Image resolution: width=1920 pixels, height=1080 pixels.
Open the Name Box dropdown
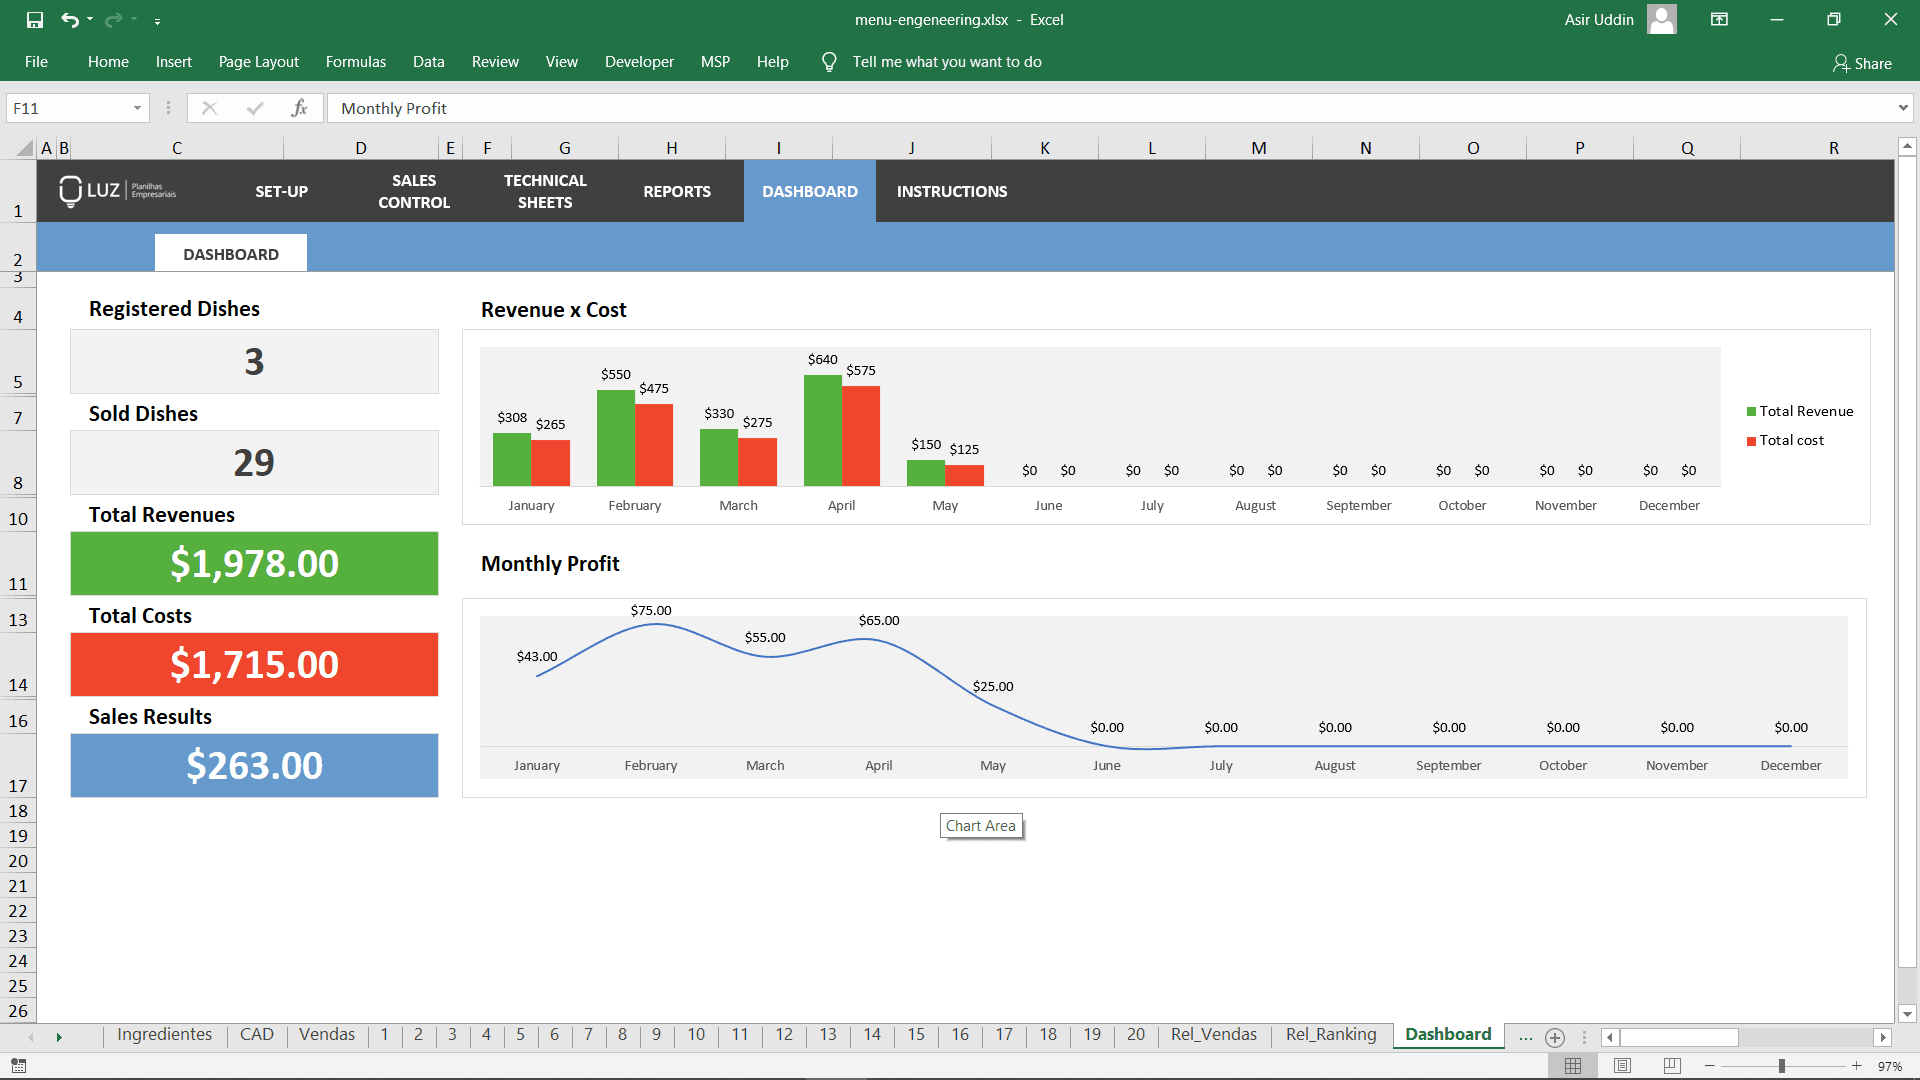tap(137, 107)
